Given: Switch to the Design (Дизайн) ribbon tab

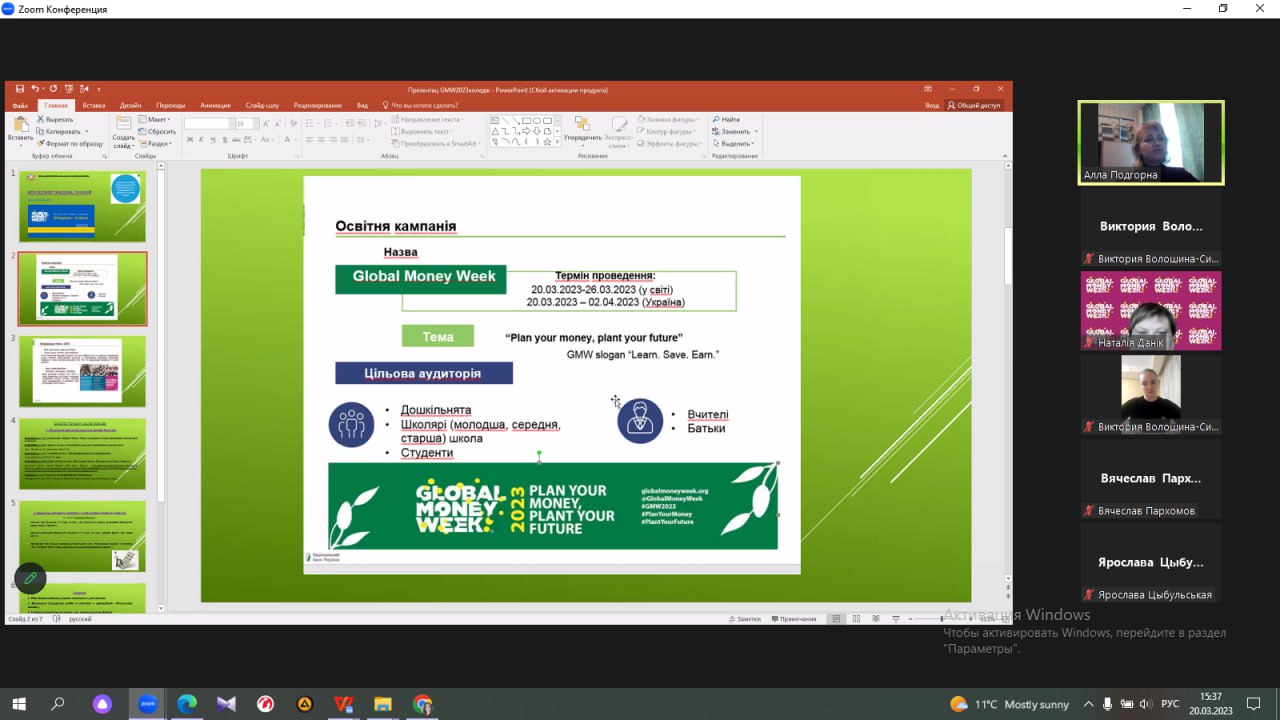Looking at the screenshot, I should [131, 105].
